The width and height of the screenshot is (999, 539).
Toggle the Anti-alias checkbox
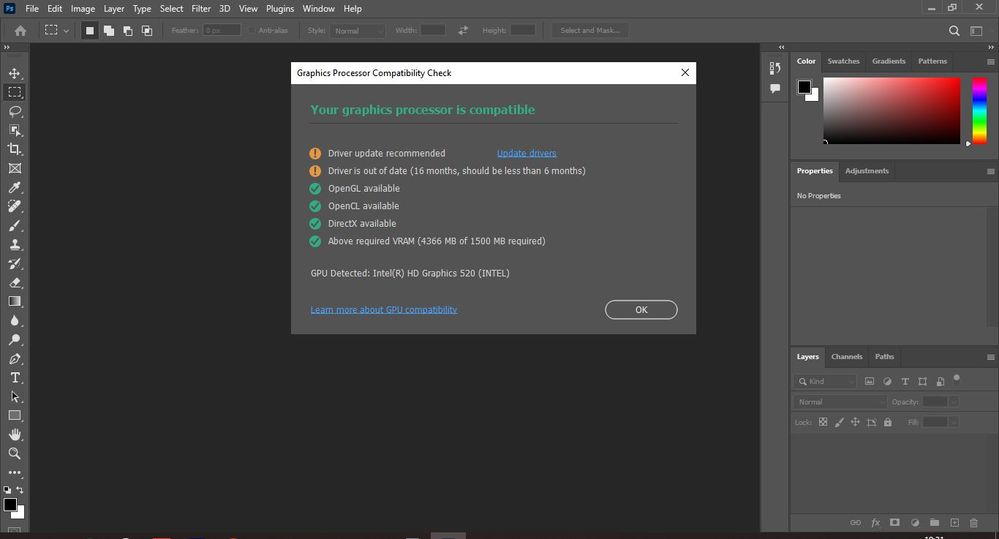click(x=252, y=31)
